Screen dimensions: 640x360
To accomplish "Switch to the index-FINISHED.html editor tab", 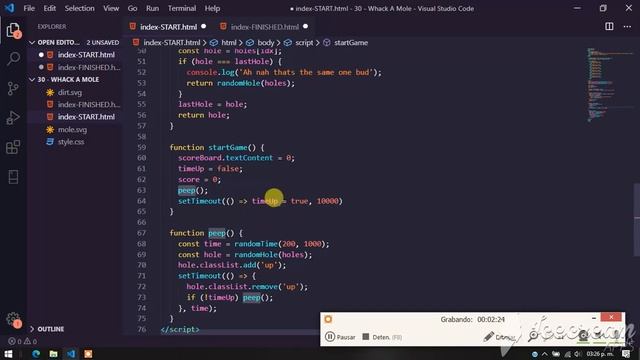I will [x=265, y=27].
